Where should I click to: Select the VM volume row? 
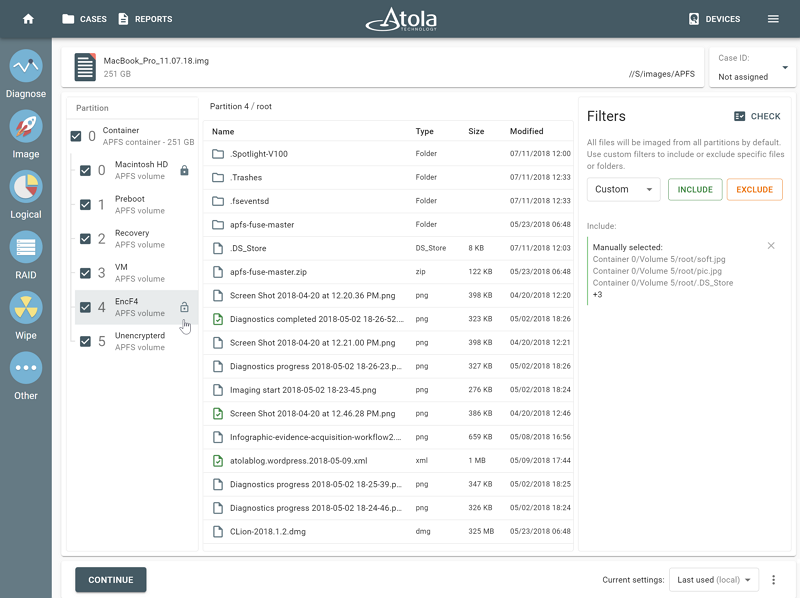tap(136, 273)
